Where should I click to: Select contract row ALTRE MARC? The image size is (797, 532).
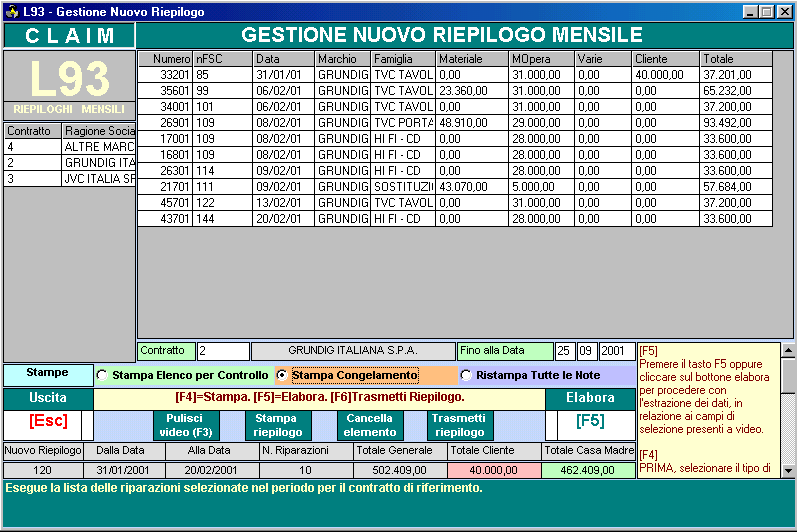(x=69, y=147)
